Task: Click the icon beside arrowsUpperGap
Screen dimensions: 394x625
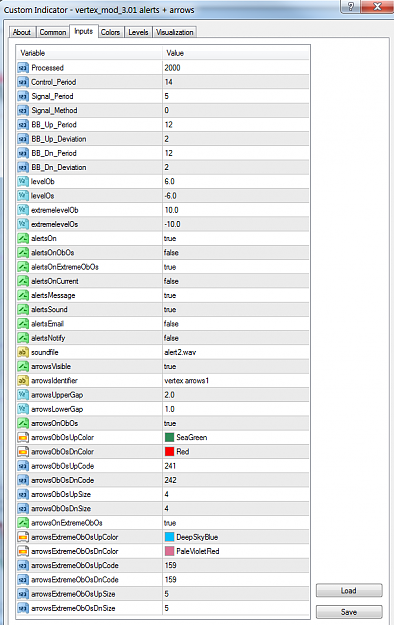Action: tap(23, 395)
